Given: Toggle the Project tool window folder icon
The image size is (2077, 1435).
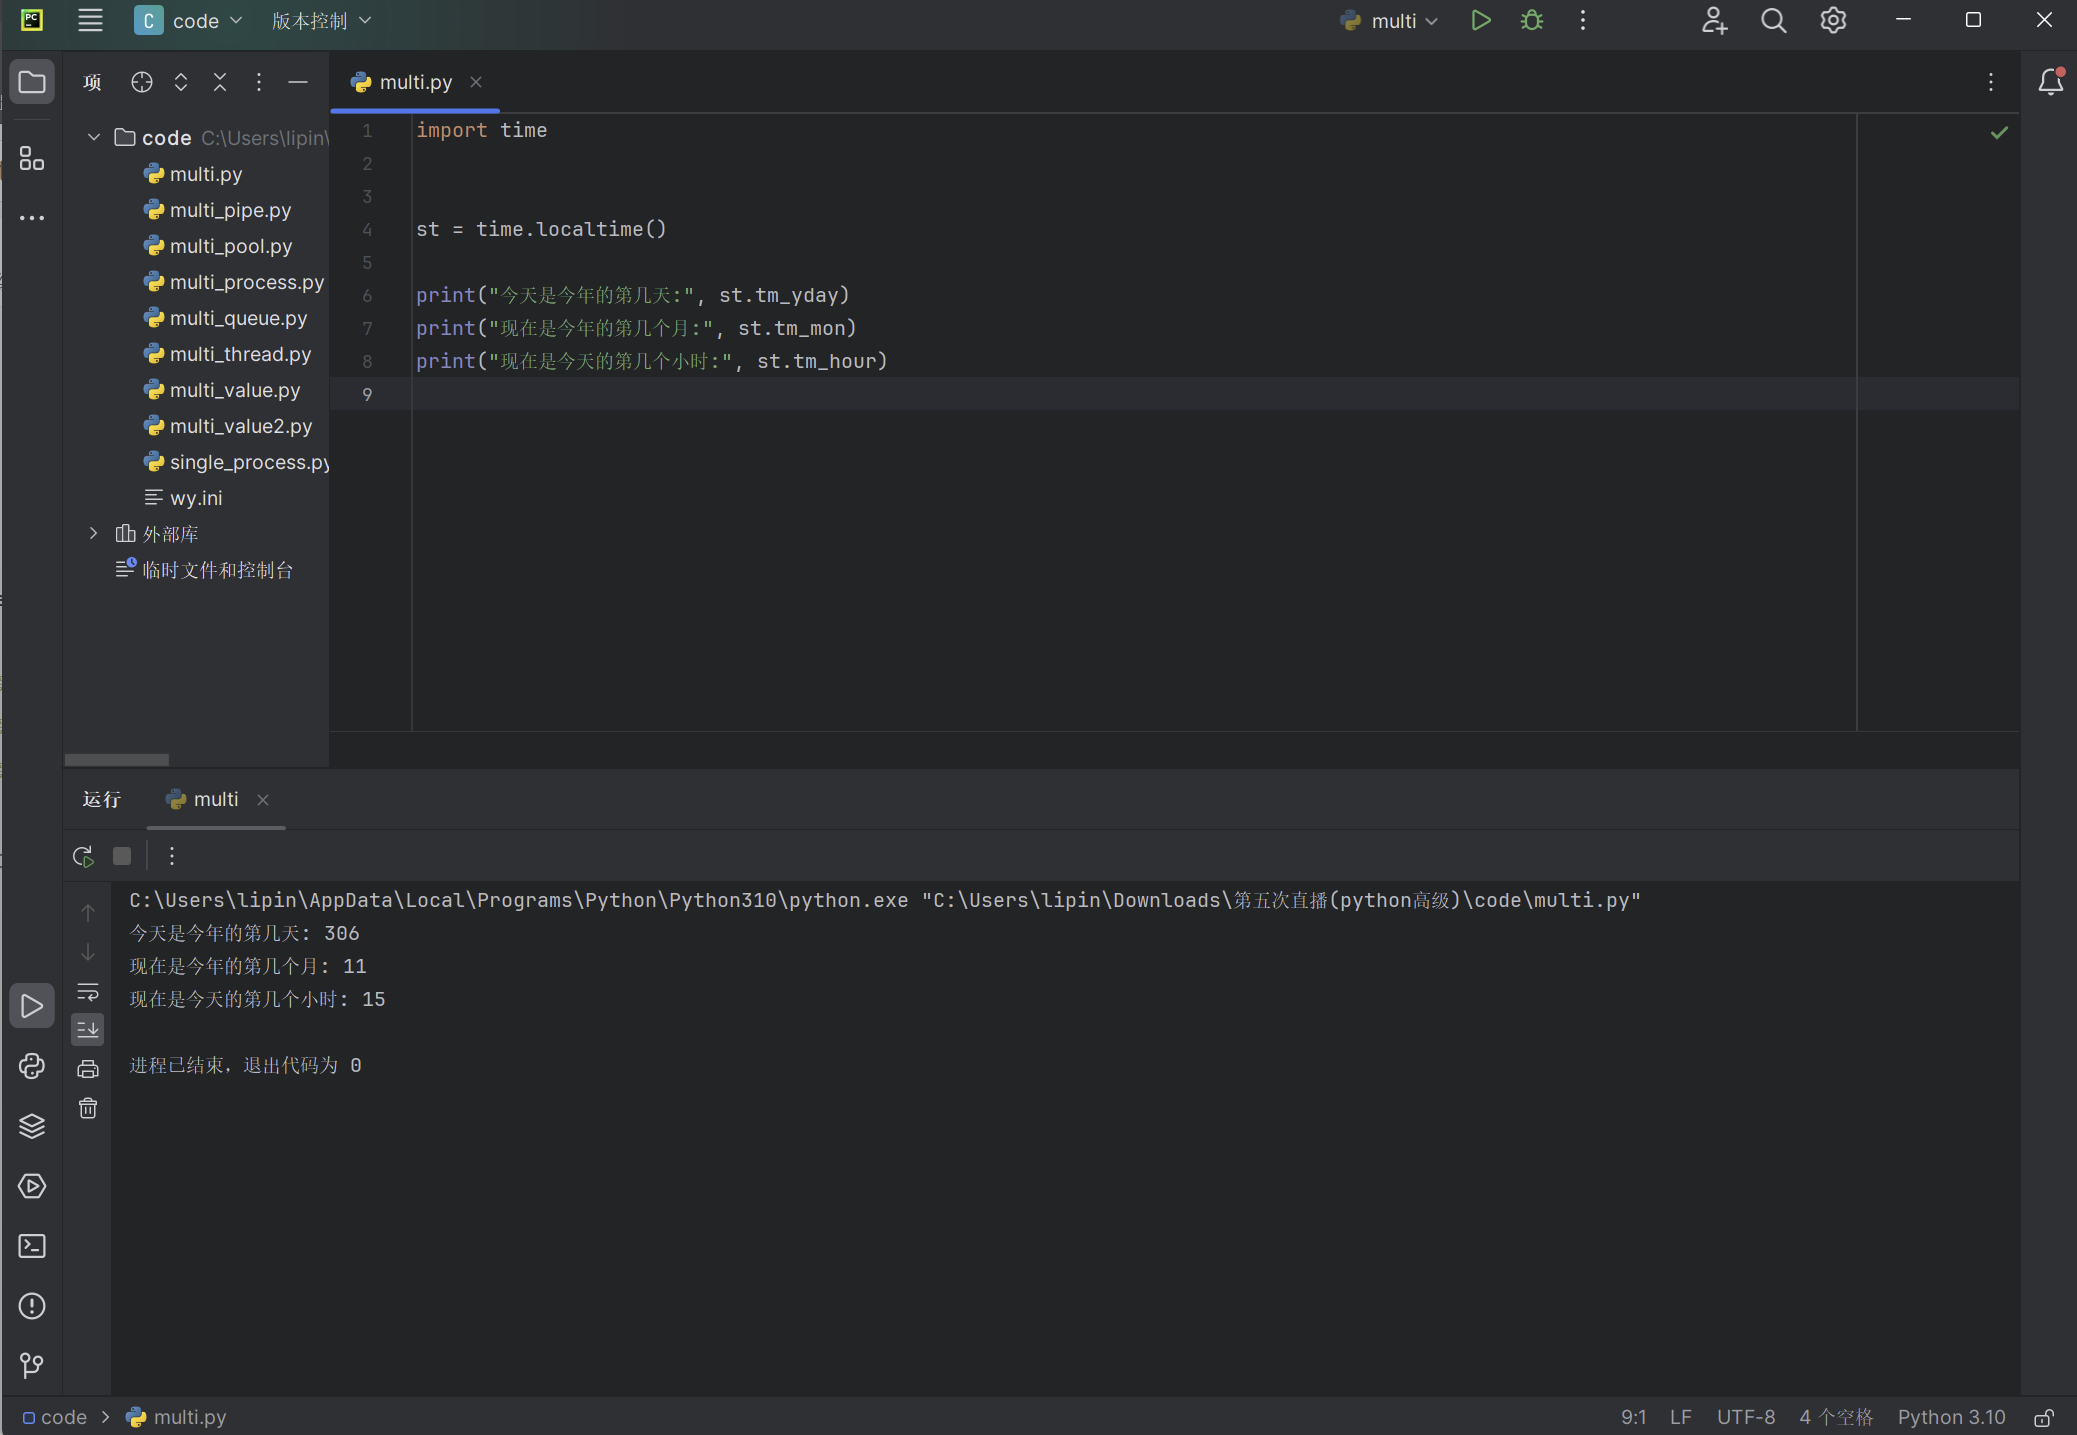Looking at the screenshot, I should (x=32, y=82).
